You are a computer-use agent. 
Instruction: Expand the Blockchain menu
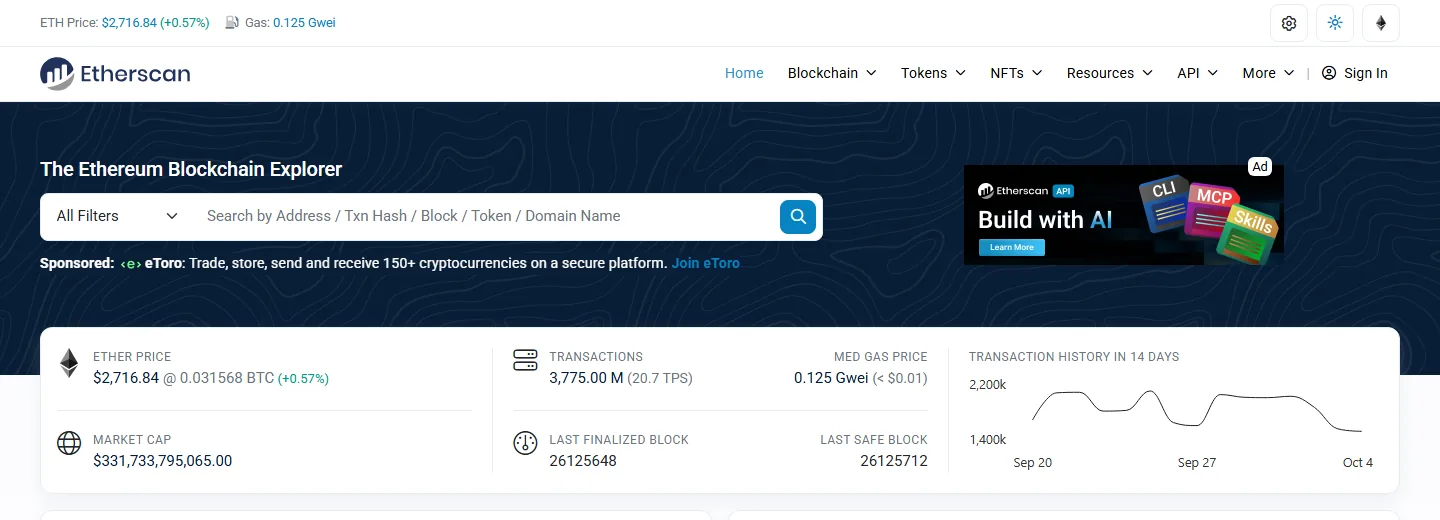pyautogui.click(x=832, y=73)
